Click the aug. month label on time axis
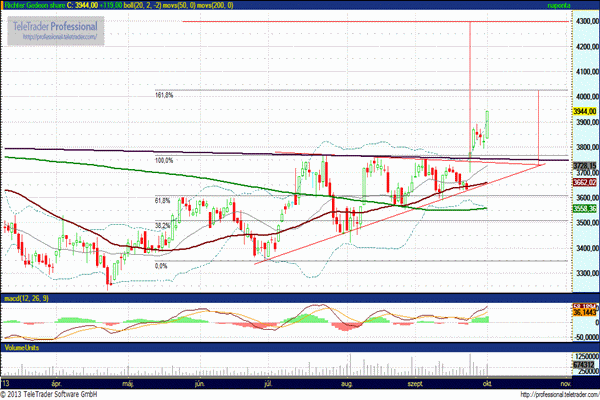 [347, 384]
